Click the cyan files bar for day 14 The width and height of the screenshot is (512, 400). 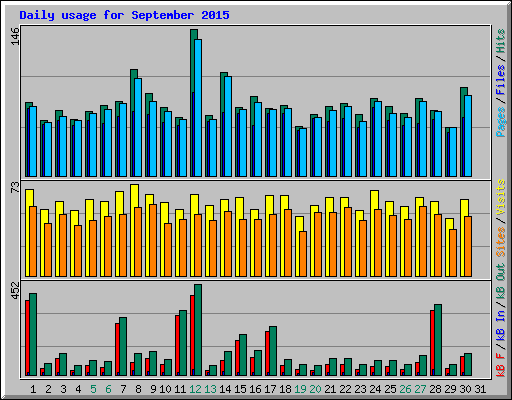tap(228, 126)
